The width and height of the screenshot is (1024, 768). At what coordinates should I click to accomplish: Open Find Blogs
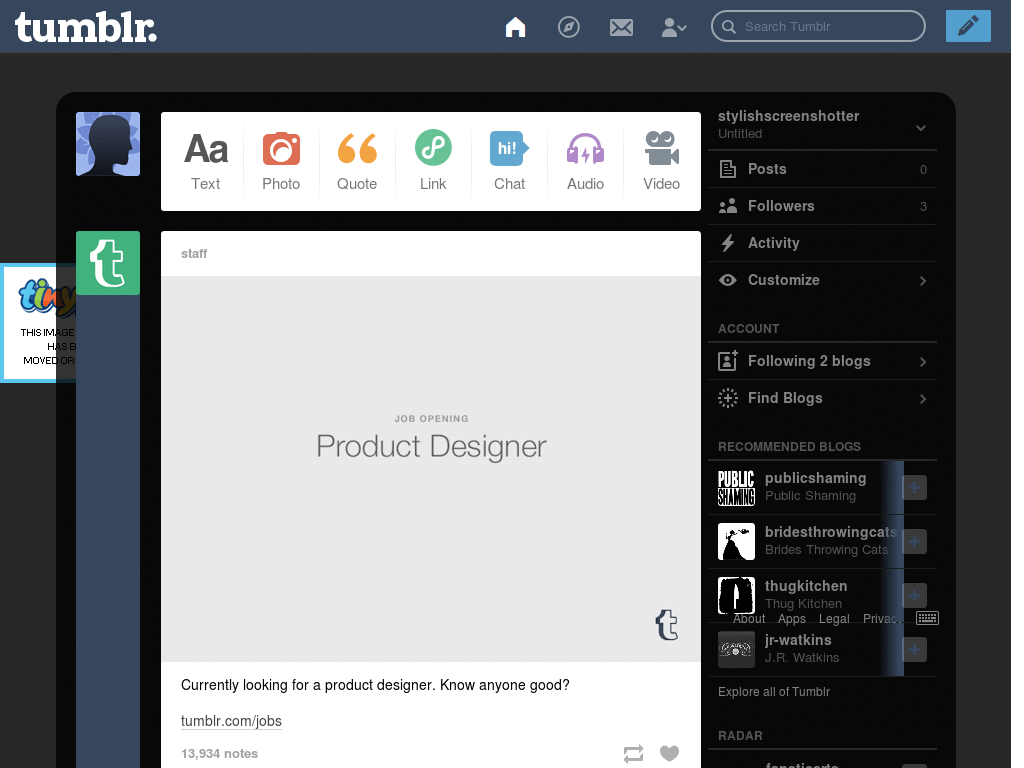tap(822, 398)
